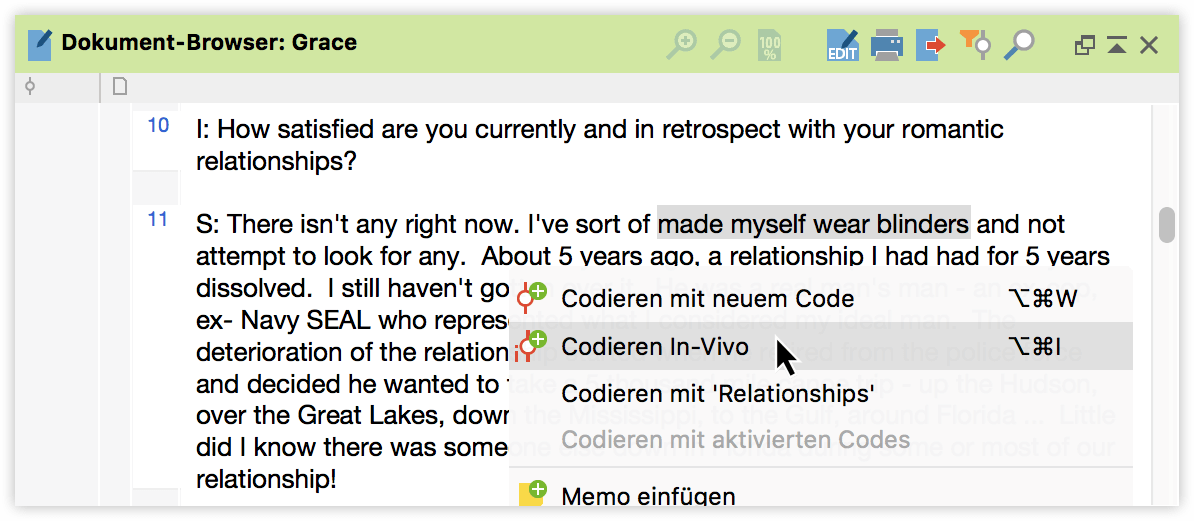Click the coding column header icon
Screen dimensions: 1194x521
pos(30,87)
